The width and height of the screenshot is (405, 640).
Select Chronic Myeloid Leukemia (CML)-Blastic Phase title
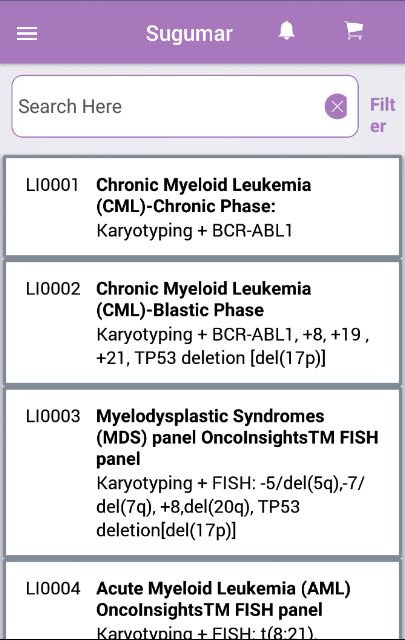coord(203,299)
